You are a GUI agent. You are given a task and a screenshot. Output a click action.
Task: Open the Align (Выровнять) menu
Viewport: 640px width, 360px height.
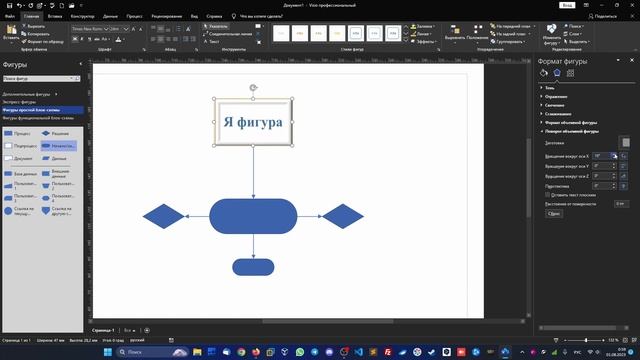click(x=455, y=33)
